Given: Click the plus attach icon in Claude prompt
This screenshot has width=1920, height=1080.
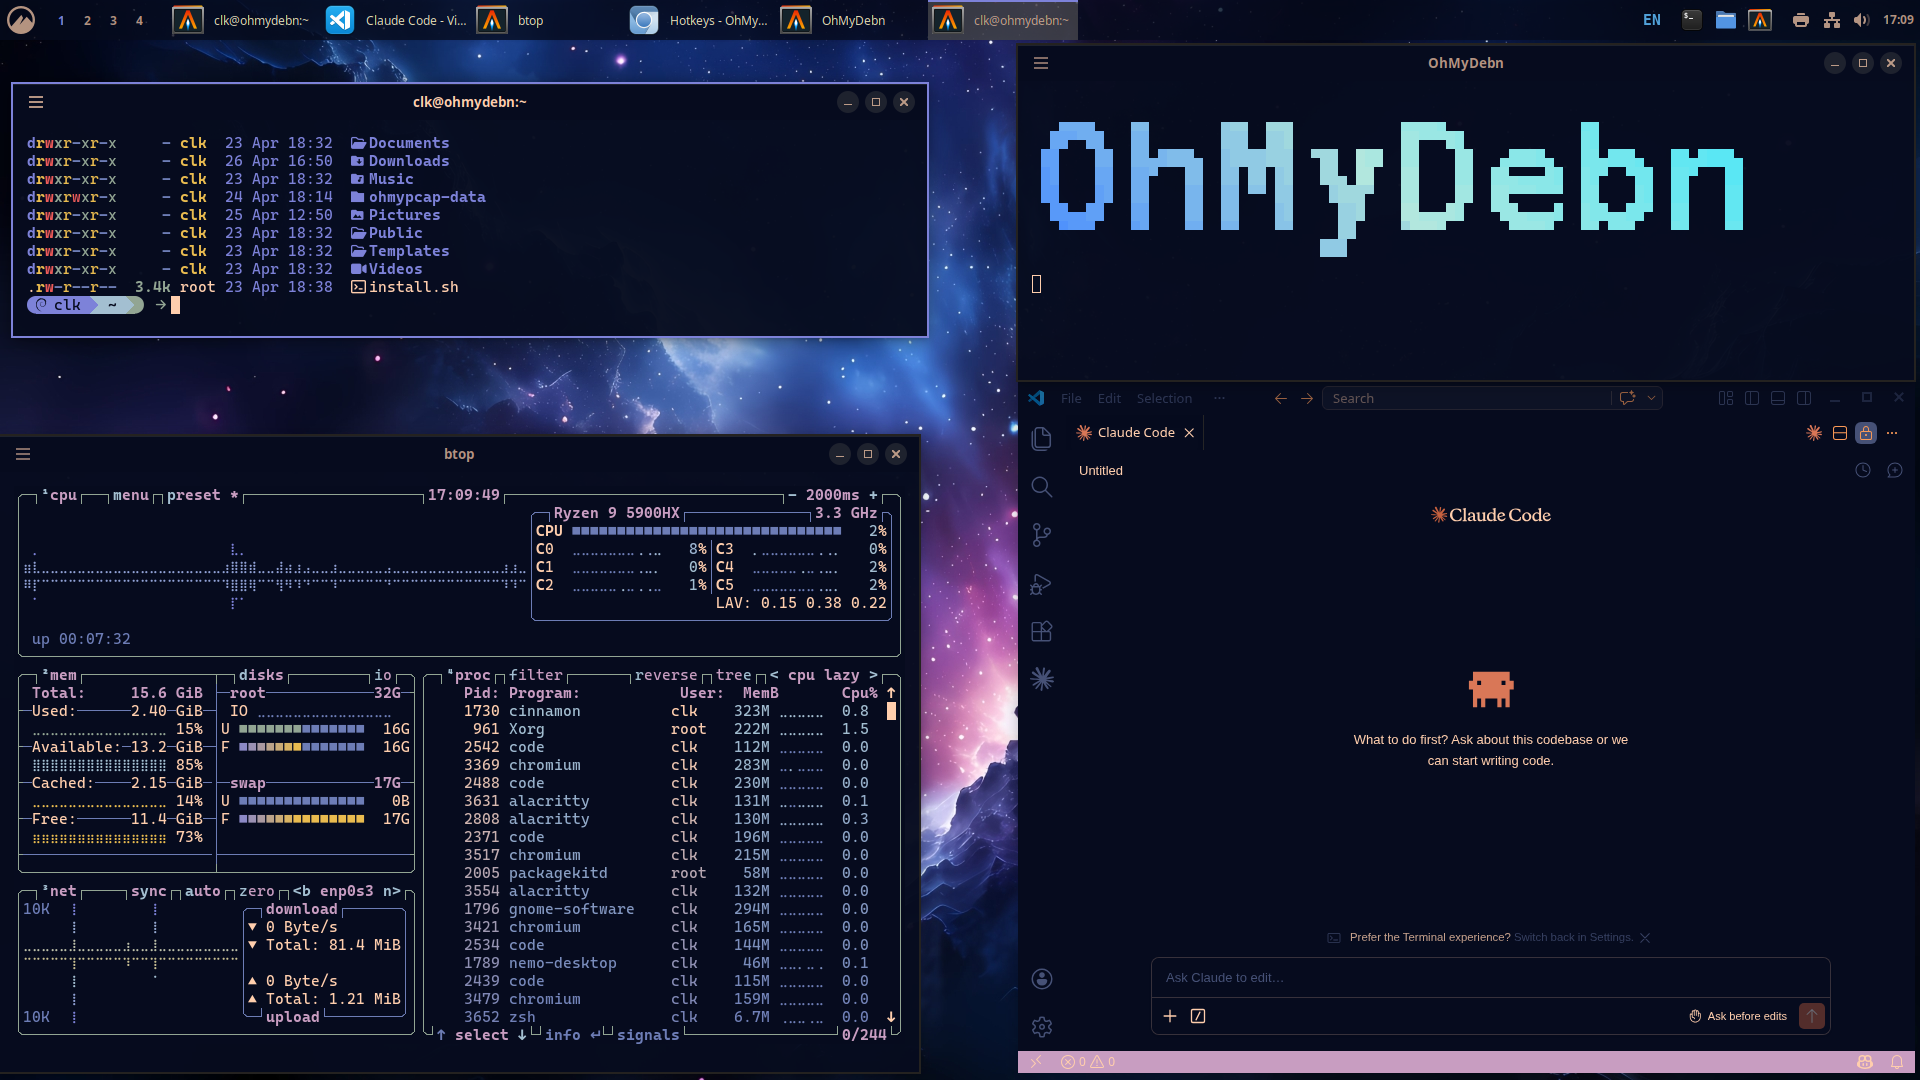Looking at the screenshot, I should 1170,1016.
